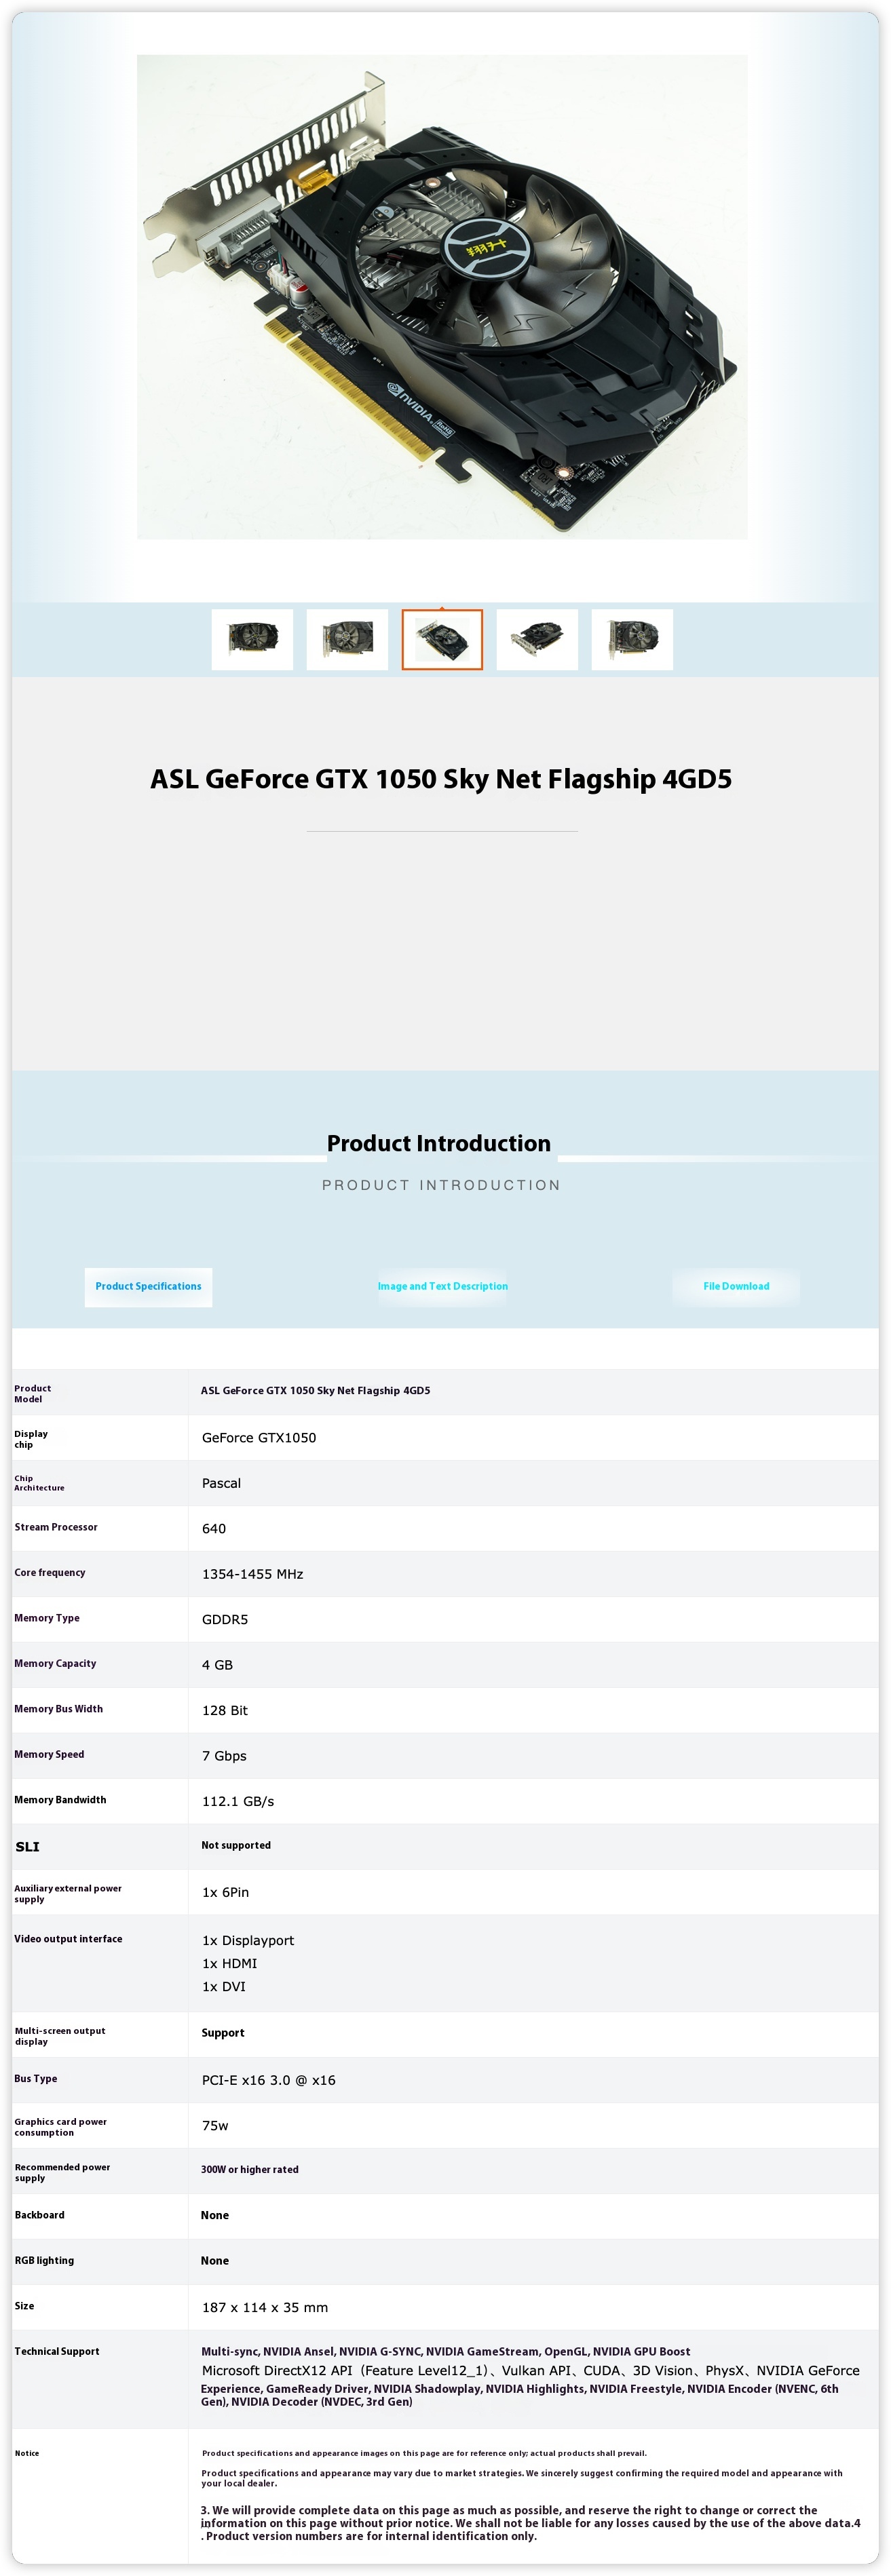The height and width of the screenshot is (2576, 891).
Task: Click the orange-bordered selected thumbnail
Action: (x=442, y=639)
